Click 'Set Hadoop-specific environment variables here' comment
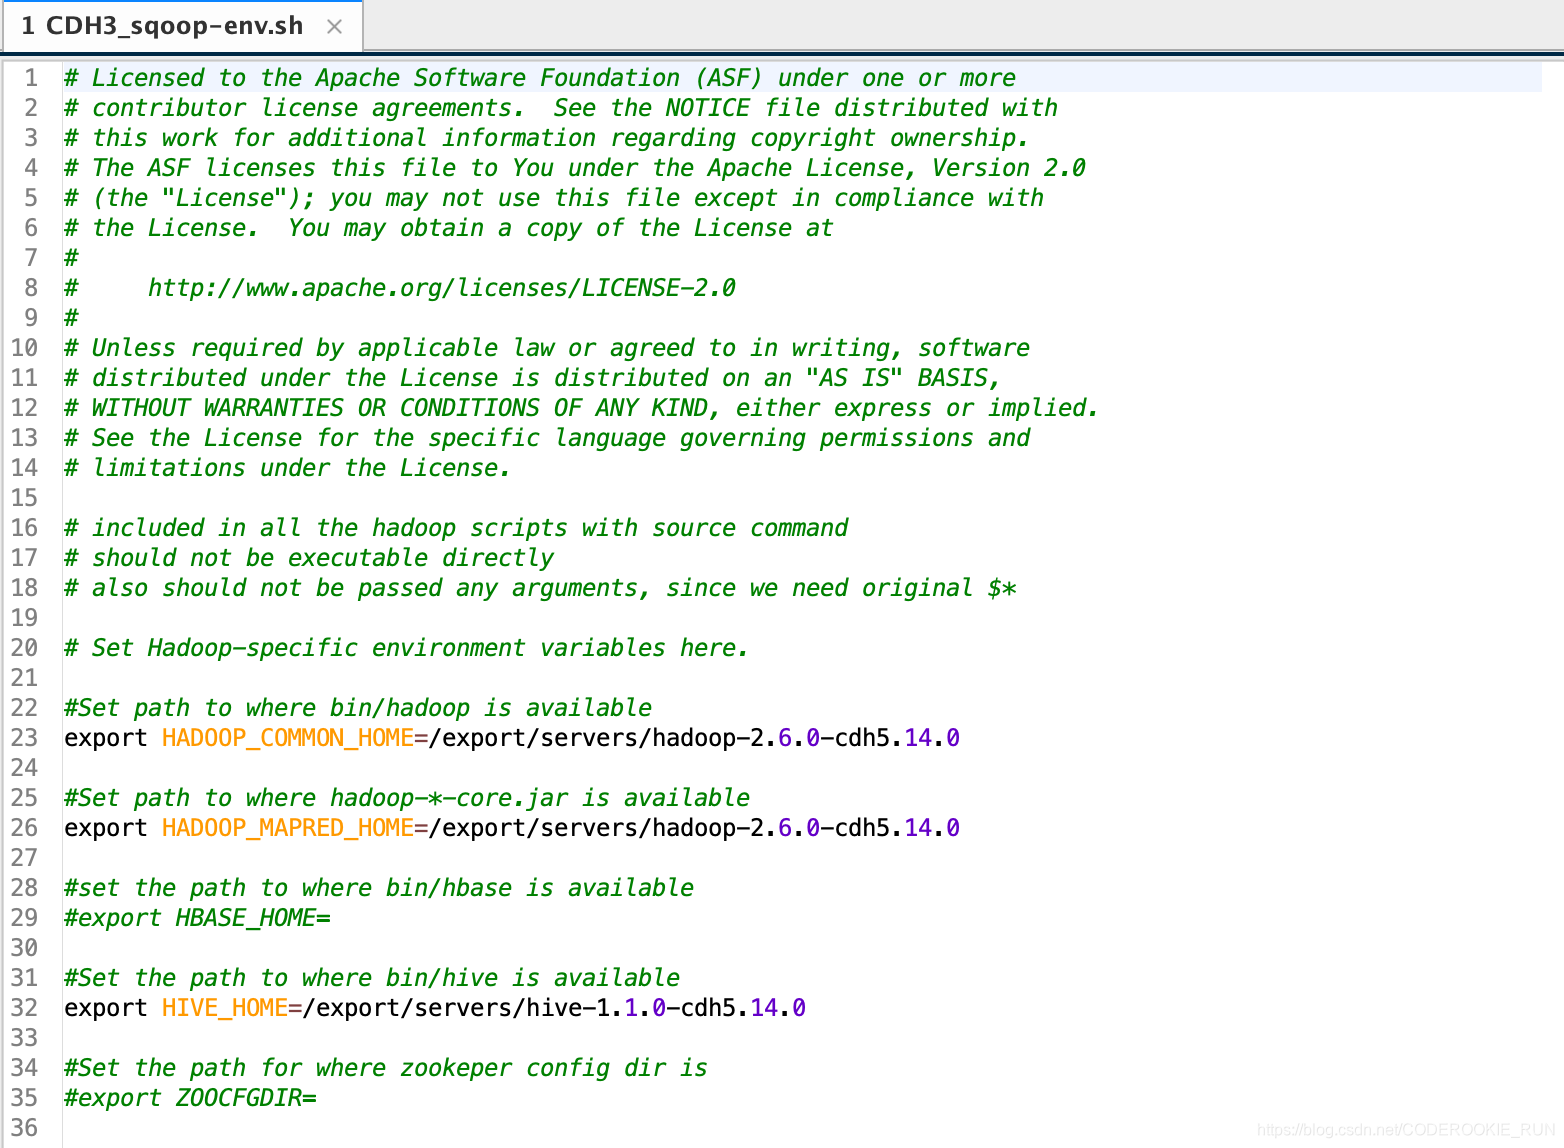 point(406,648)
